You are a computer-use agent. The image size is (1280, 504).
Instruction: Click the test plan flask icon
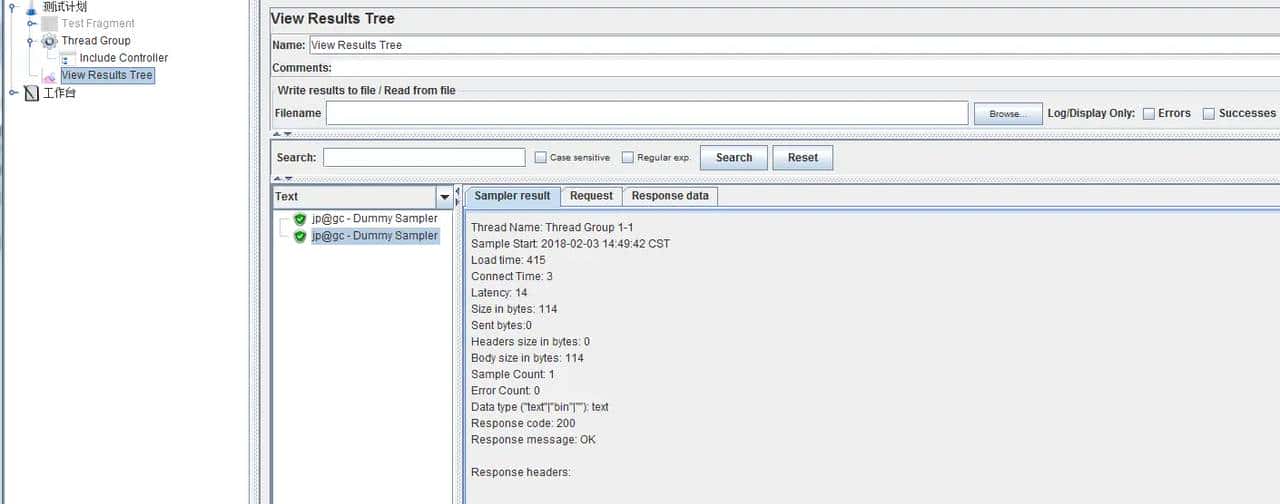coord(32,7)
